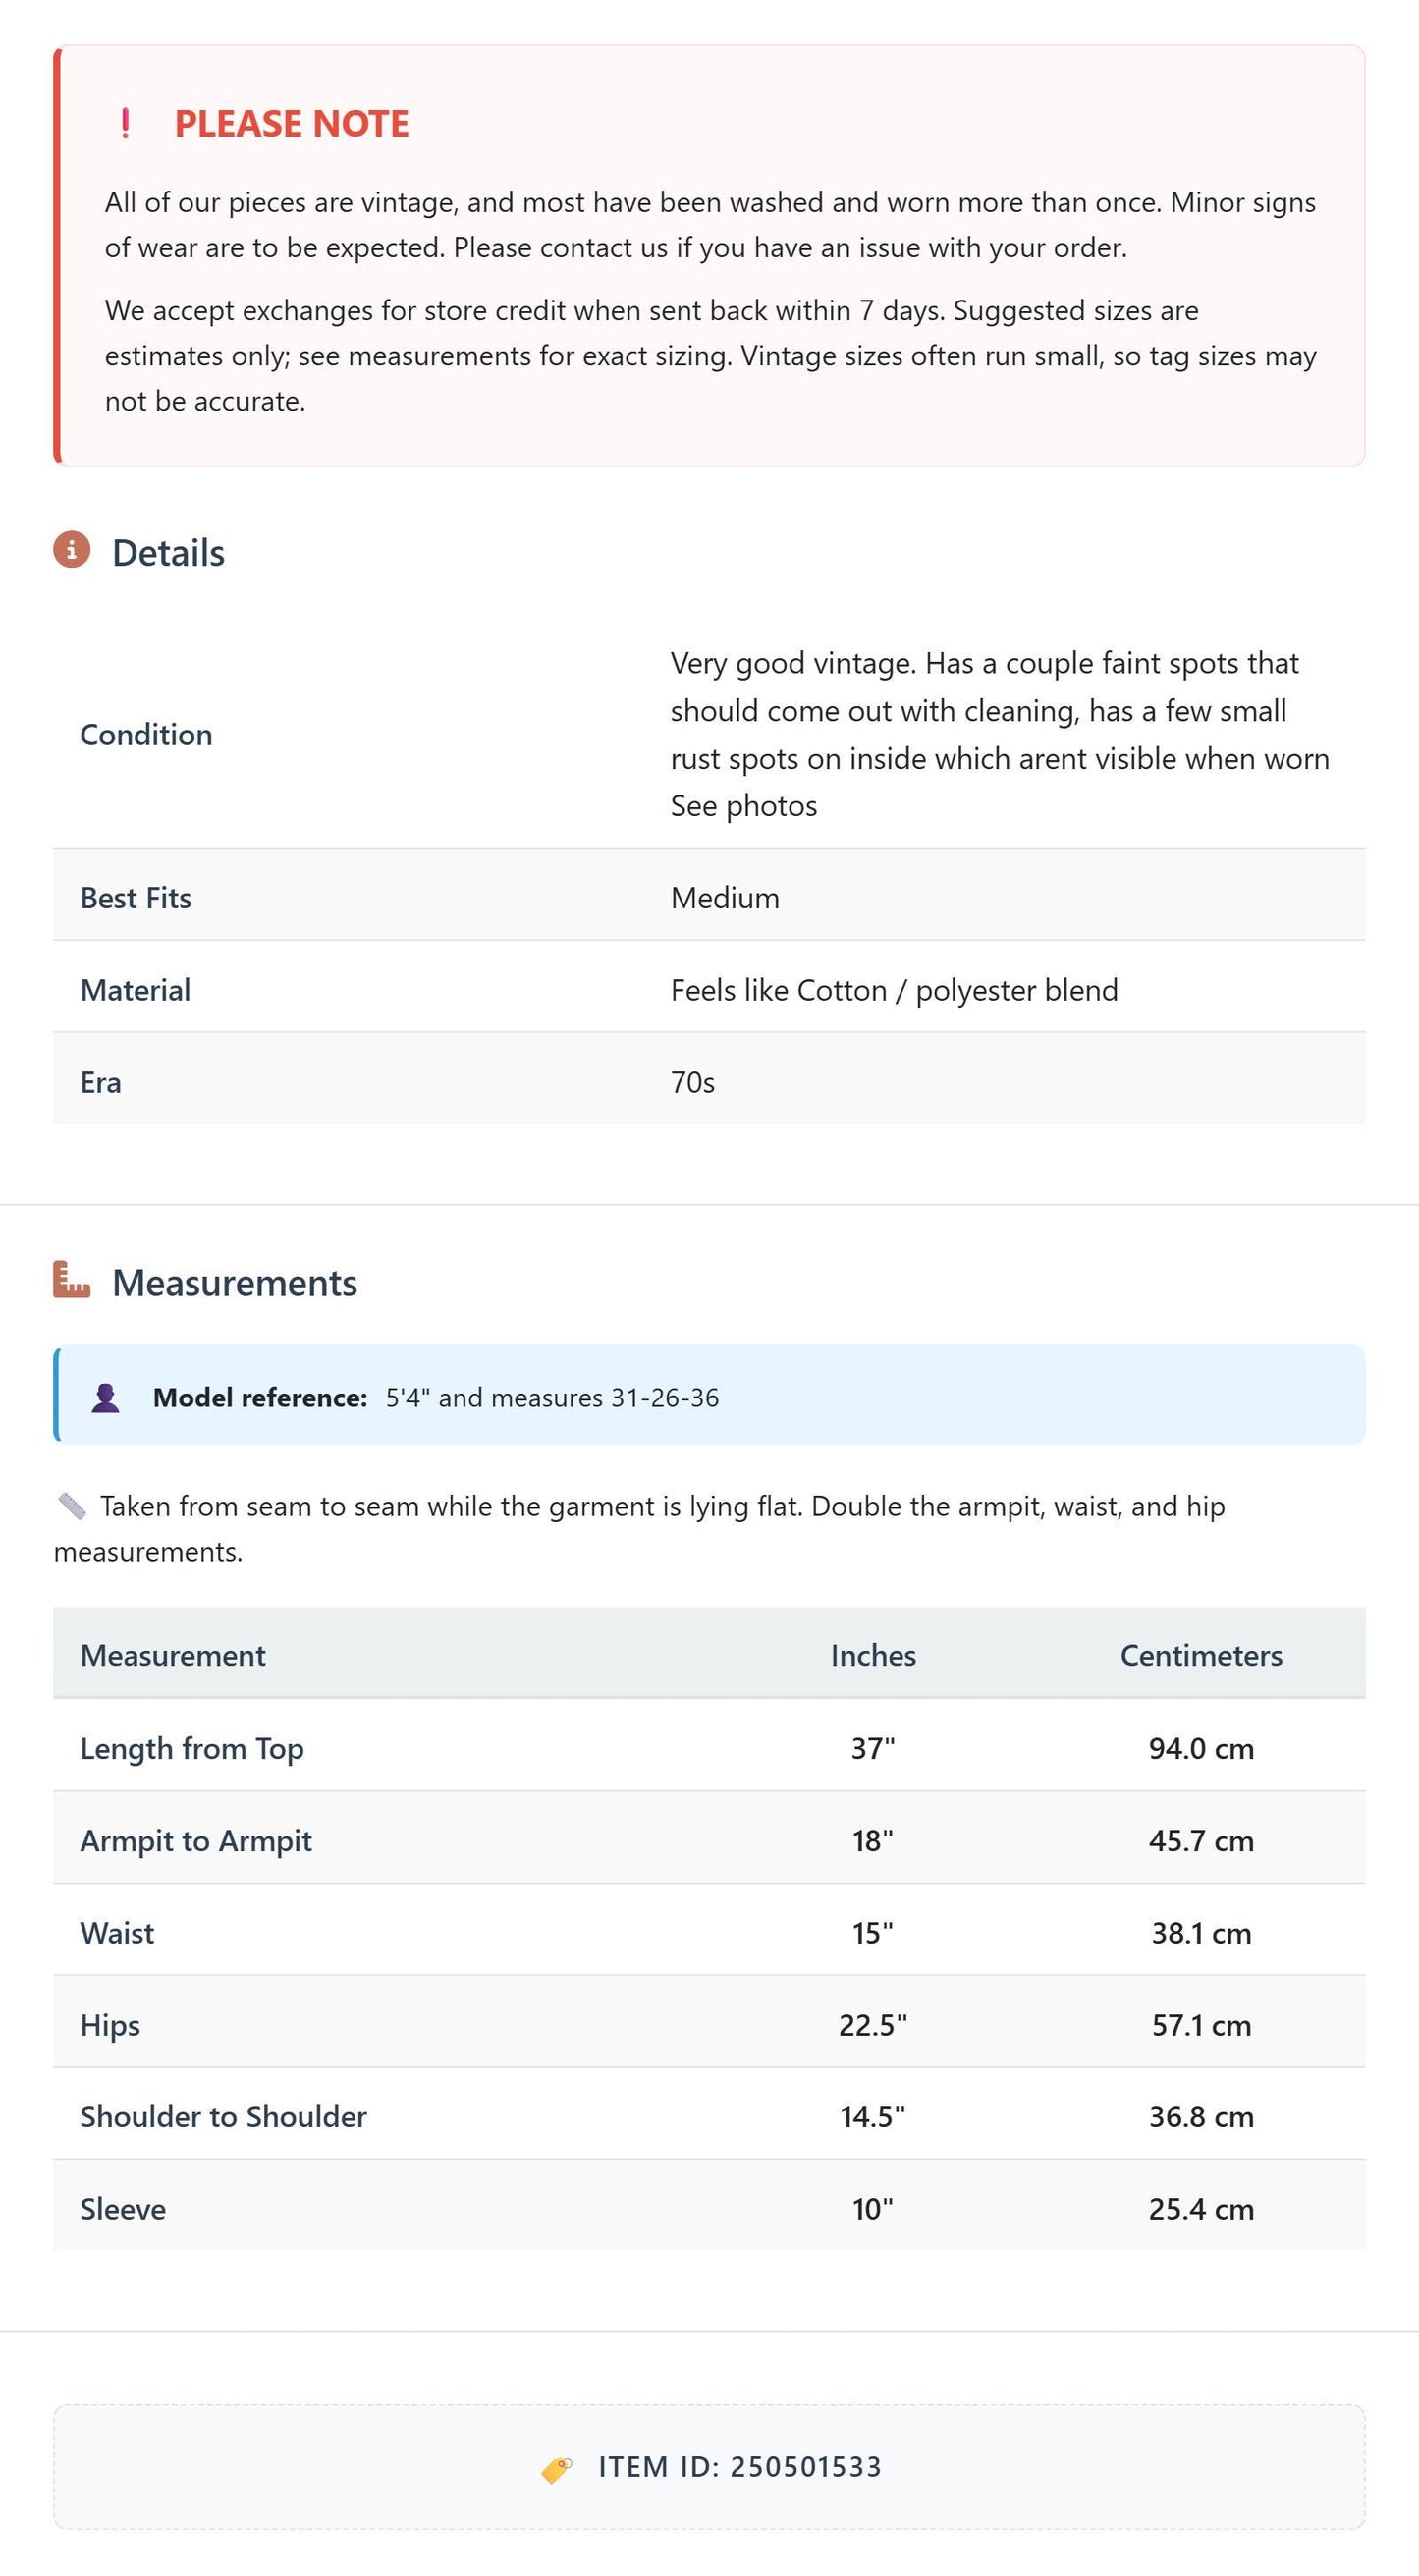
Task: Click the yellow tag icon by Item ID
Action: click(557, 2468)
